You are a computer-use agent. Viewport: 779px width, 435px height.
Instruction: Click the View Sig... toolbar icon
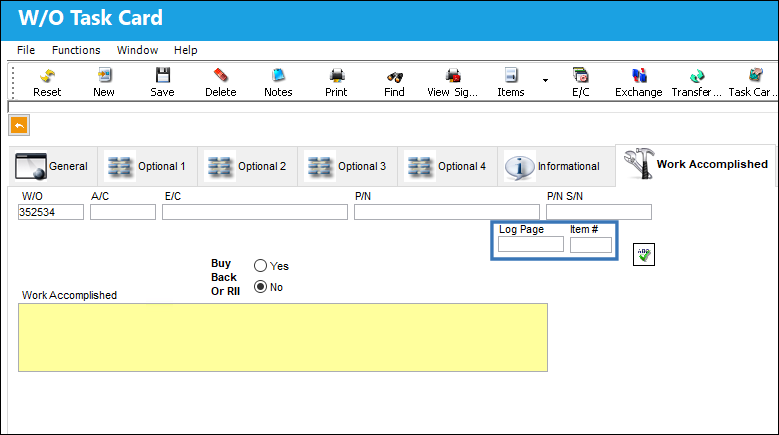pyautogui.click(x=453, y=82)
